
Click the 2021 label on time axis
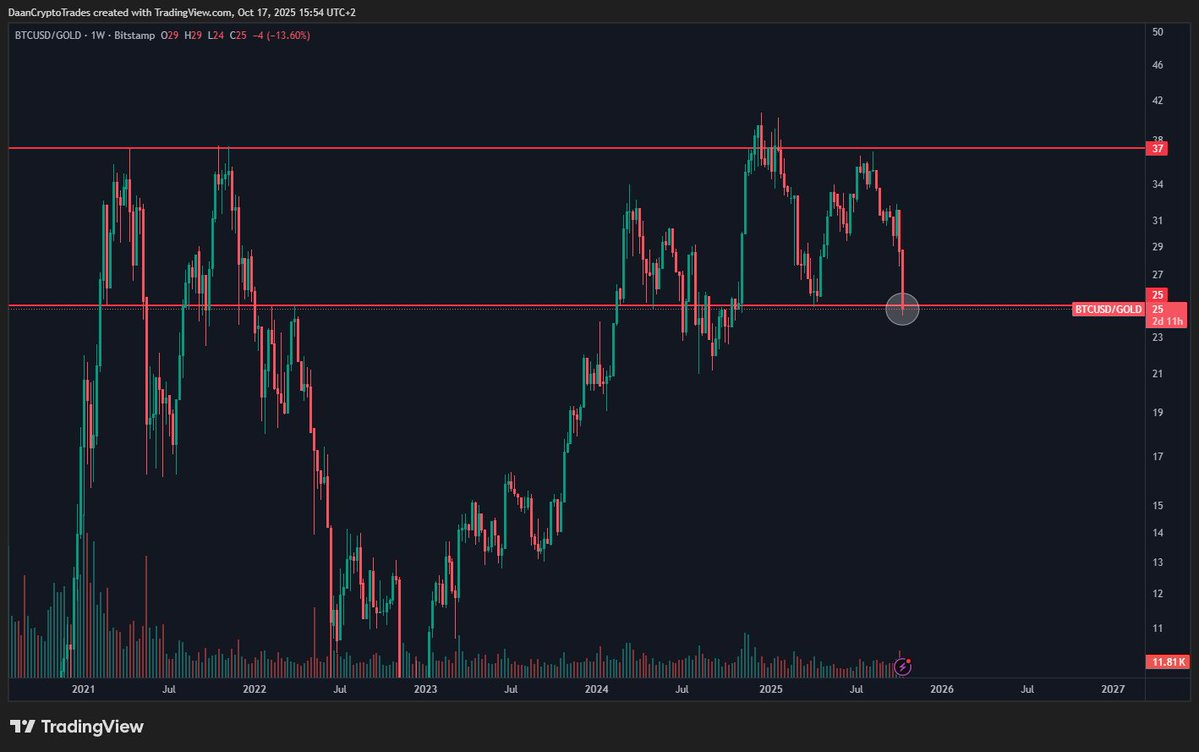[x=83, y=689]
